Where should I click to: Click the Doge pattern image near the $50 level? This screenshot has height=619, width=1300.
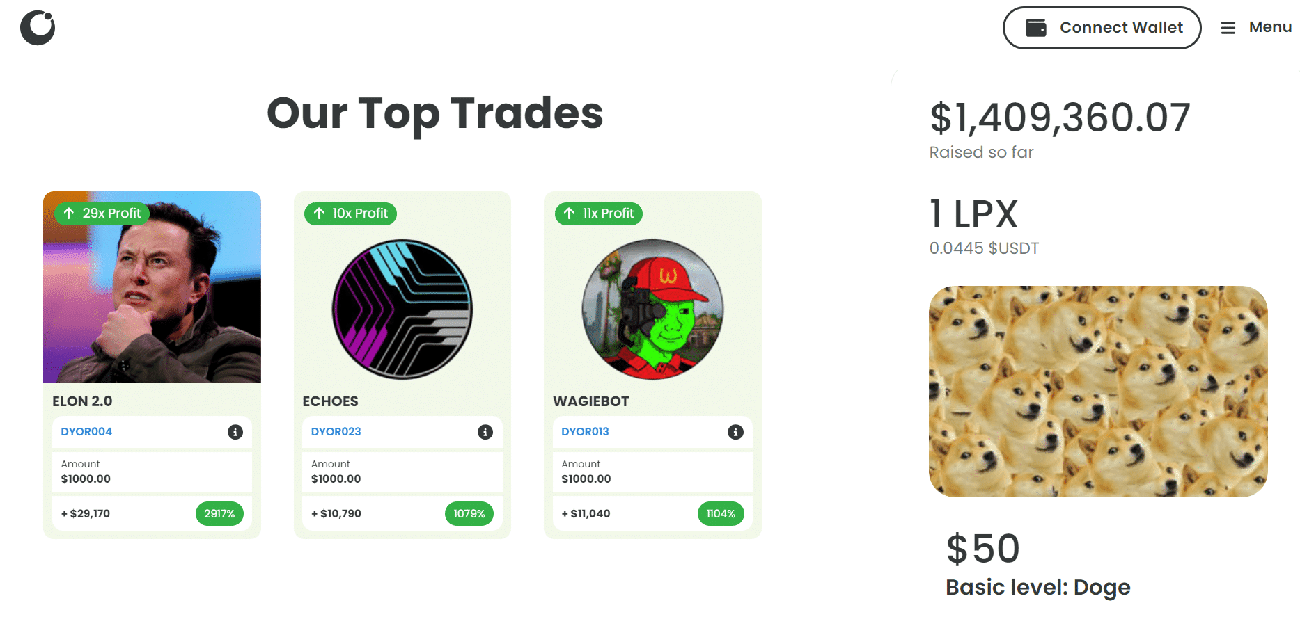(1098, 392)
